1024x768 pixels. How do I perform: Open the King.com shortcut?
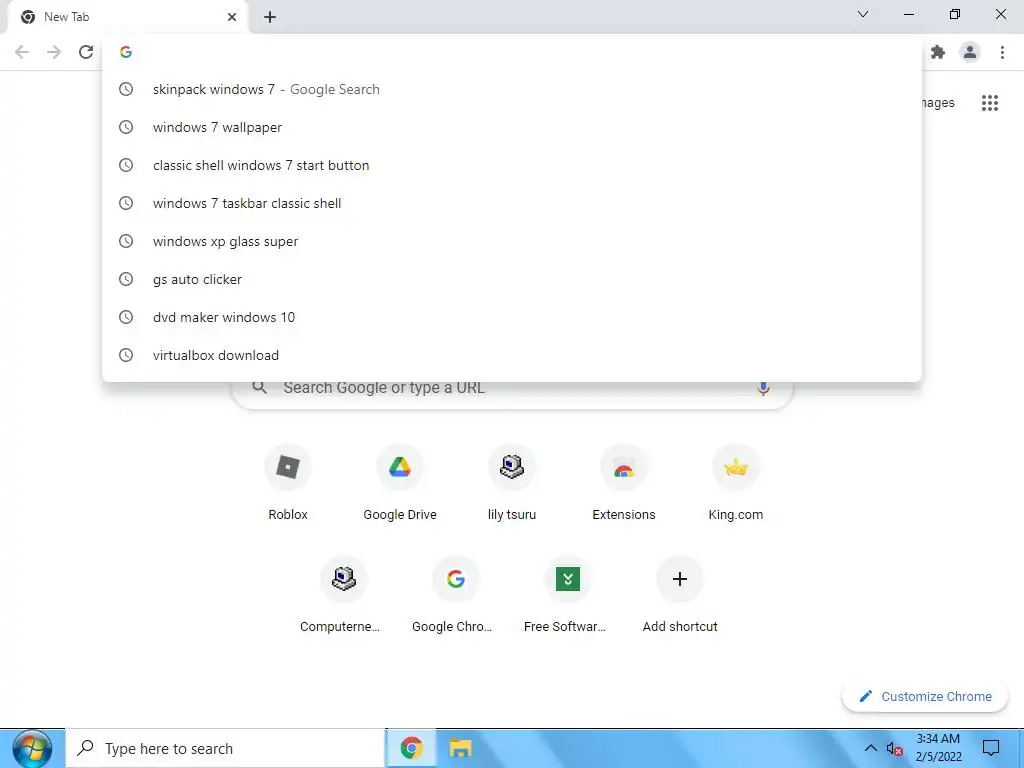click(x=735, y=483)
